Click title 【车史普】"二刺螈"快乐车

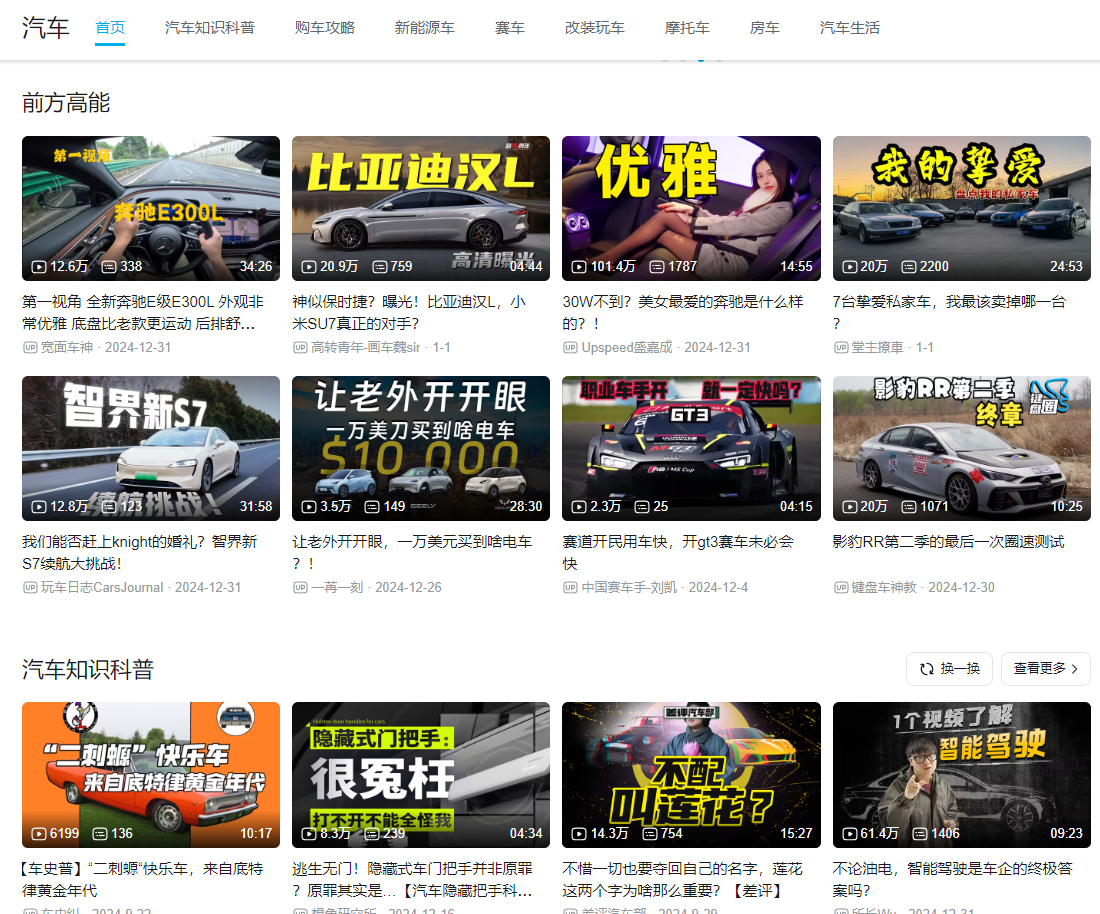pyautogui.click(x=142, y=880)
